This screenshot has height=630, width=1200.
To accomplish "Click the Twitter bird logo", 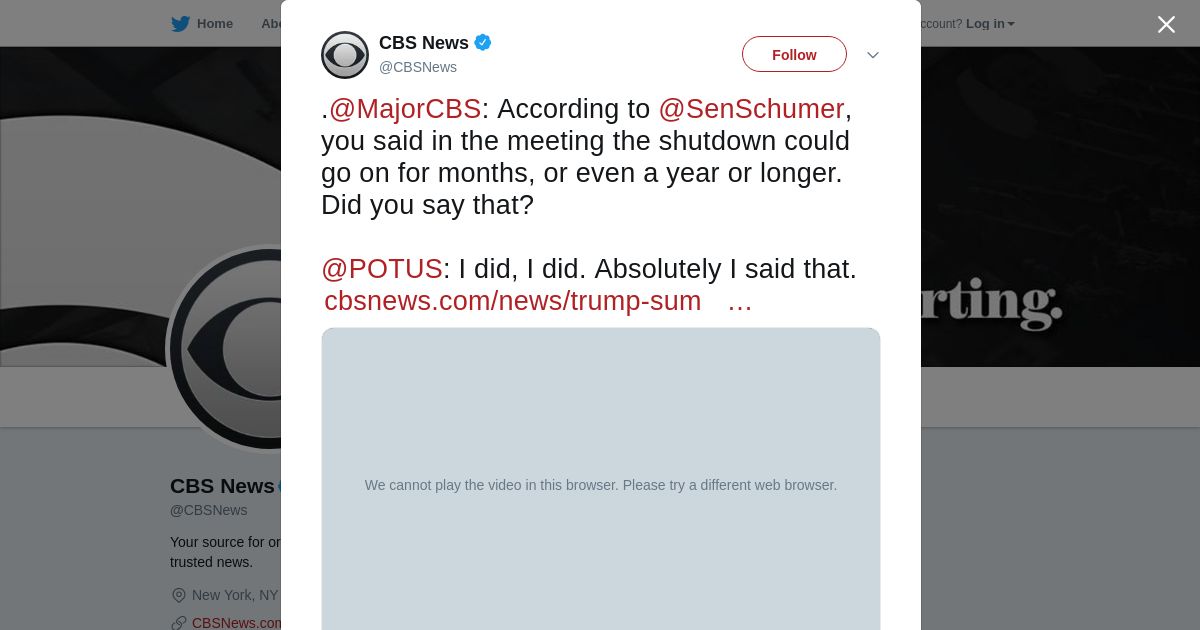I will 180,24.
